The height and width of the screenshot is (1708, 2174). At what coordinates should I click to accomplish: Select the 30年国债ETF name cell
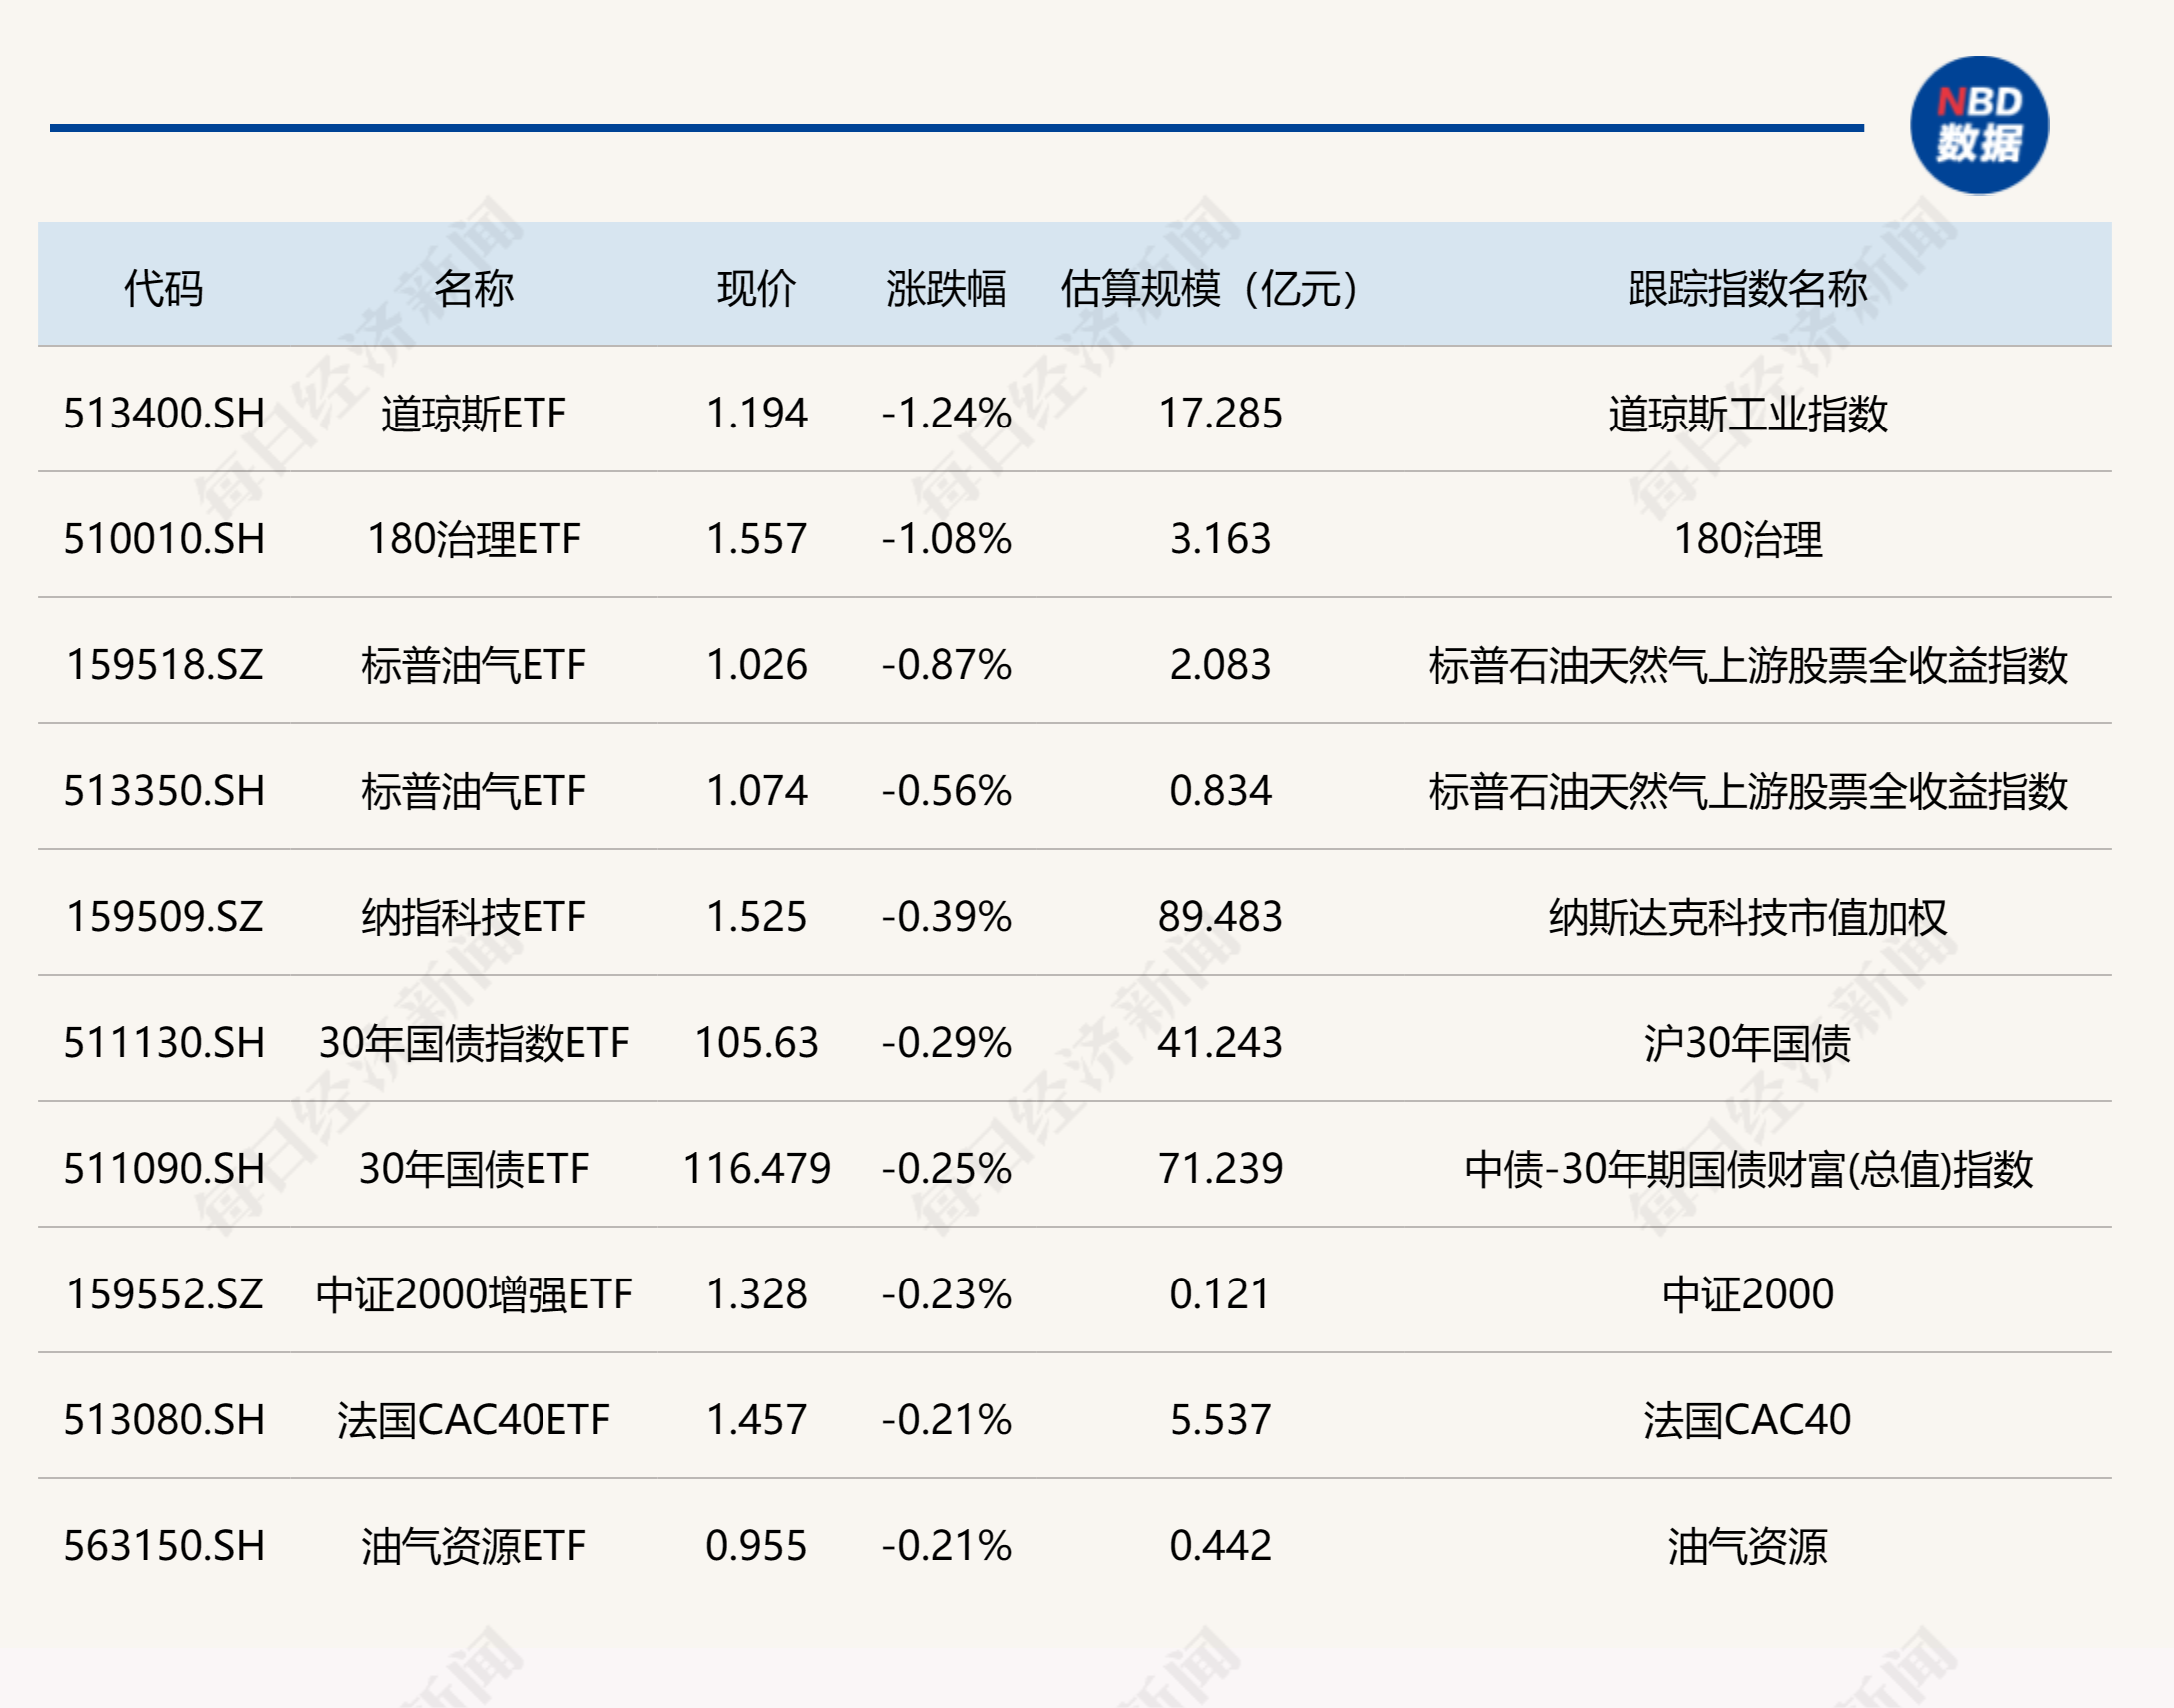(x=473, y=1168)
